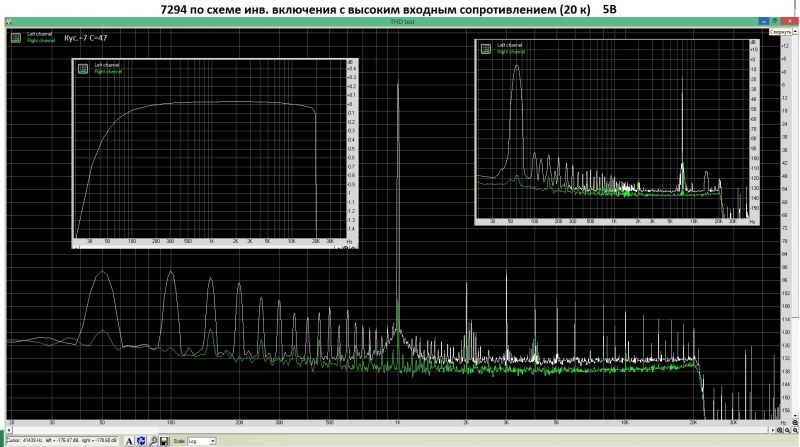Click the cursor readout status field
The height and width of the screenshot is (447, 800).
[x=62, y=440]
